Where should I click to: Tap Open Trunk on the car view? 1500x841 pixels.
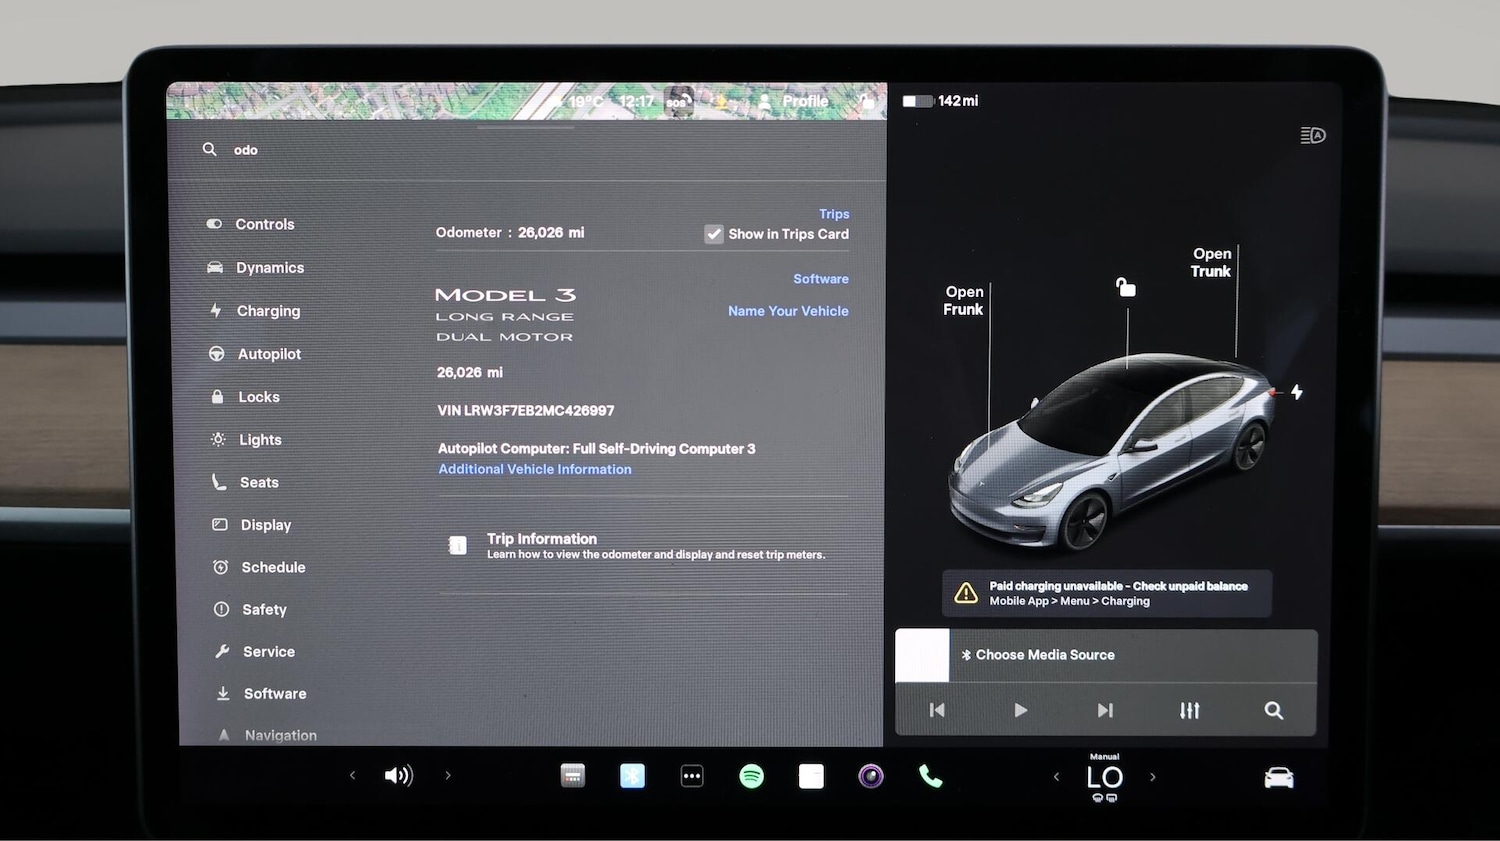point(1211,262)
